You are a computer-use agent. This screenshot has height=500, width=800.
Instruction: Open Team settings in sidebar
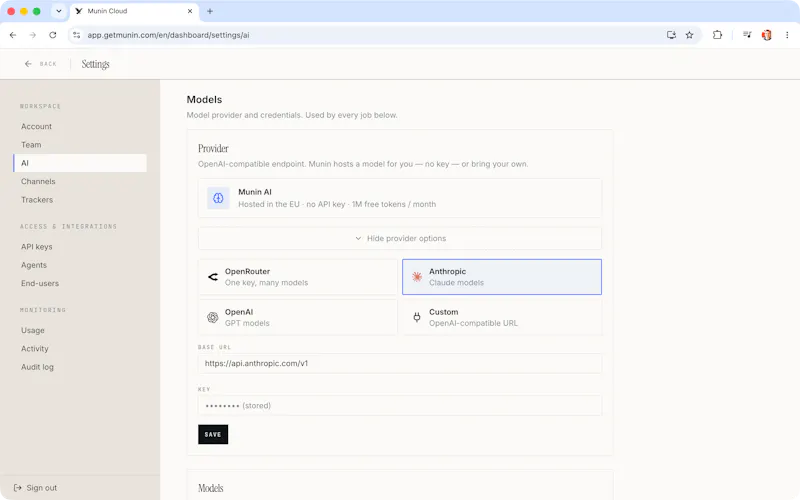31,145
